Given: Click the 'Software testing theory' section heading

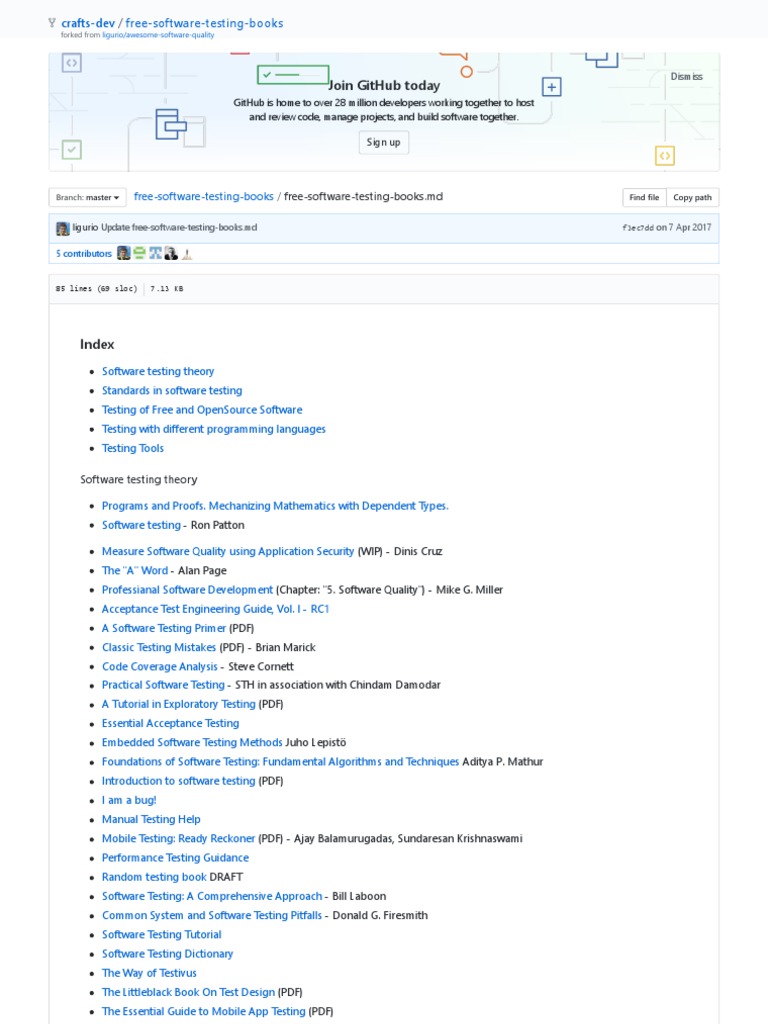Looking at the screenshot, I should [x=138, y=479].
